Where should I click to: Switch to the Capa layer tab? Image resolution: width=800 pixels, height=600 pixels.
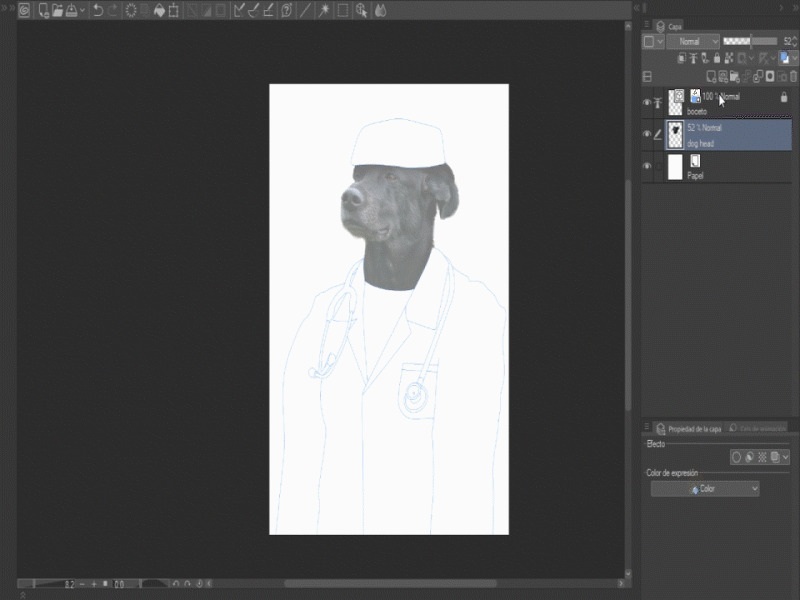tap(669, 27)
